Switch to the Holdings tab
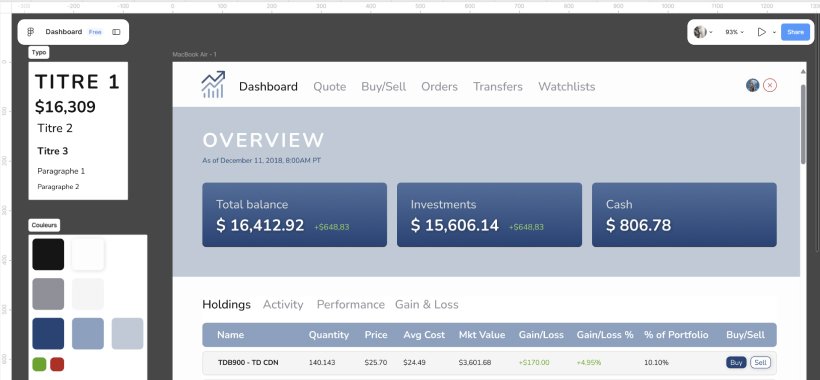 click(226, 305)
